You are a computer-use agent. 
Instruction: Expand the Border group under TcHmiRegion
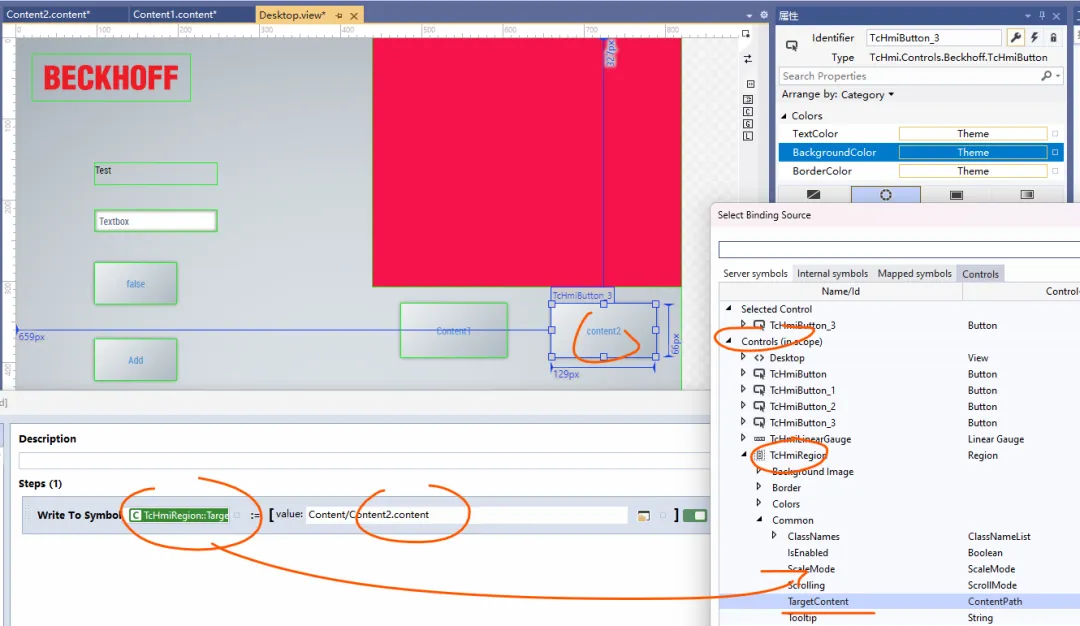759,487
